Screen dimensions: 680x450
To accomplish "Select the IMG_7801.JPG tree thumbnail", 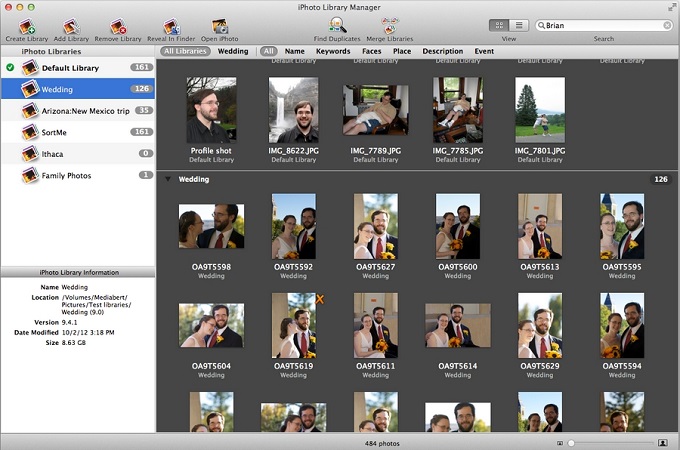I will [x=540, y=110].
